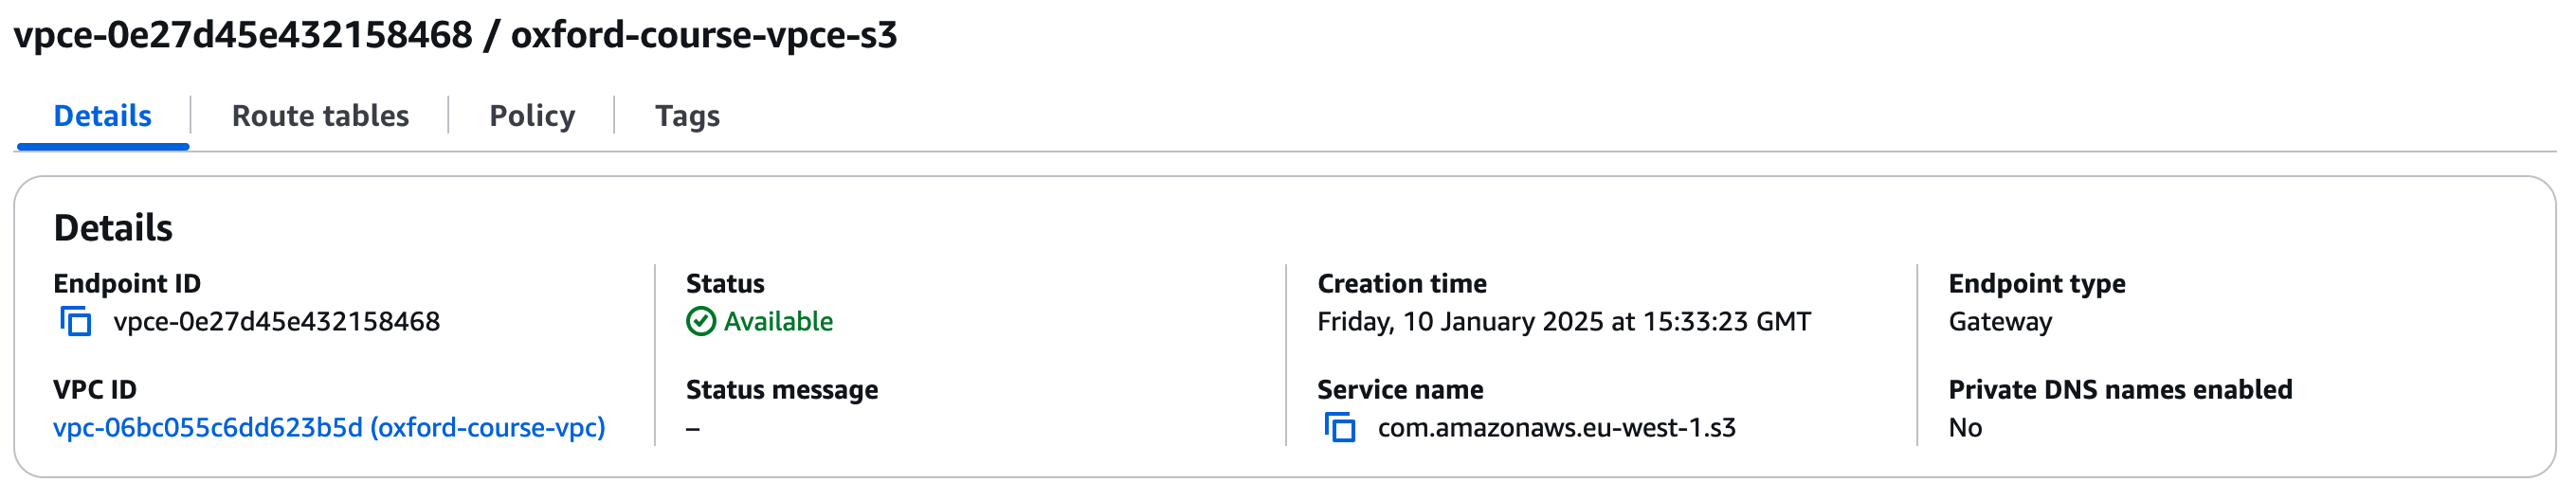Screen dimensions: 2576x500
Task: Click the green Available status checkmark icon
Action: [701, 322]
